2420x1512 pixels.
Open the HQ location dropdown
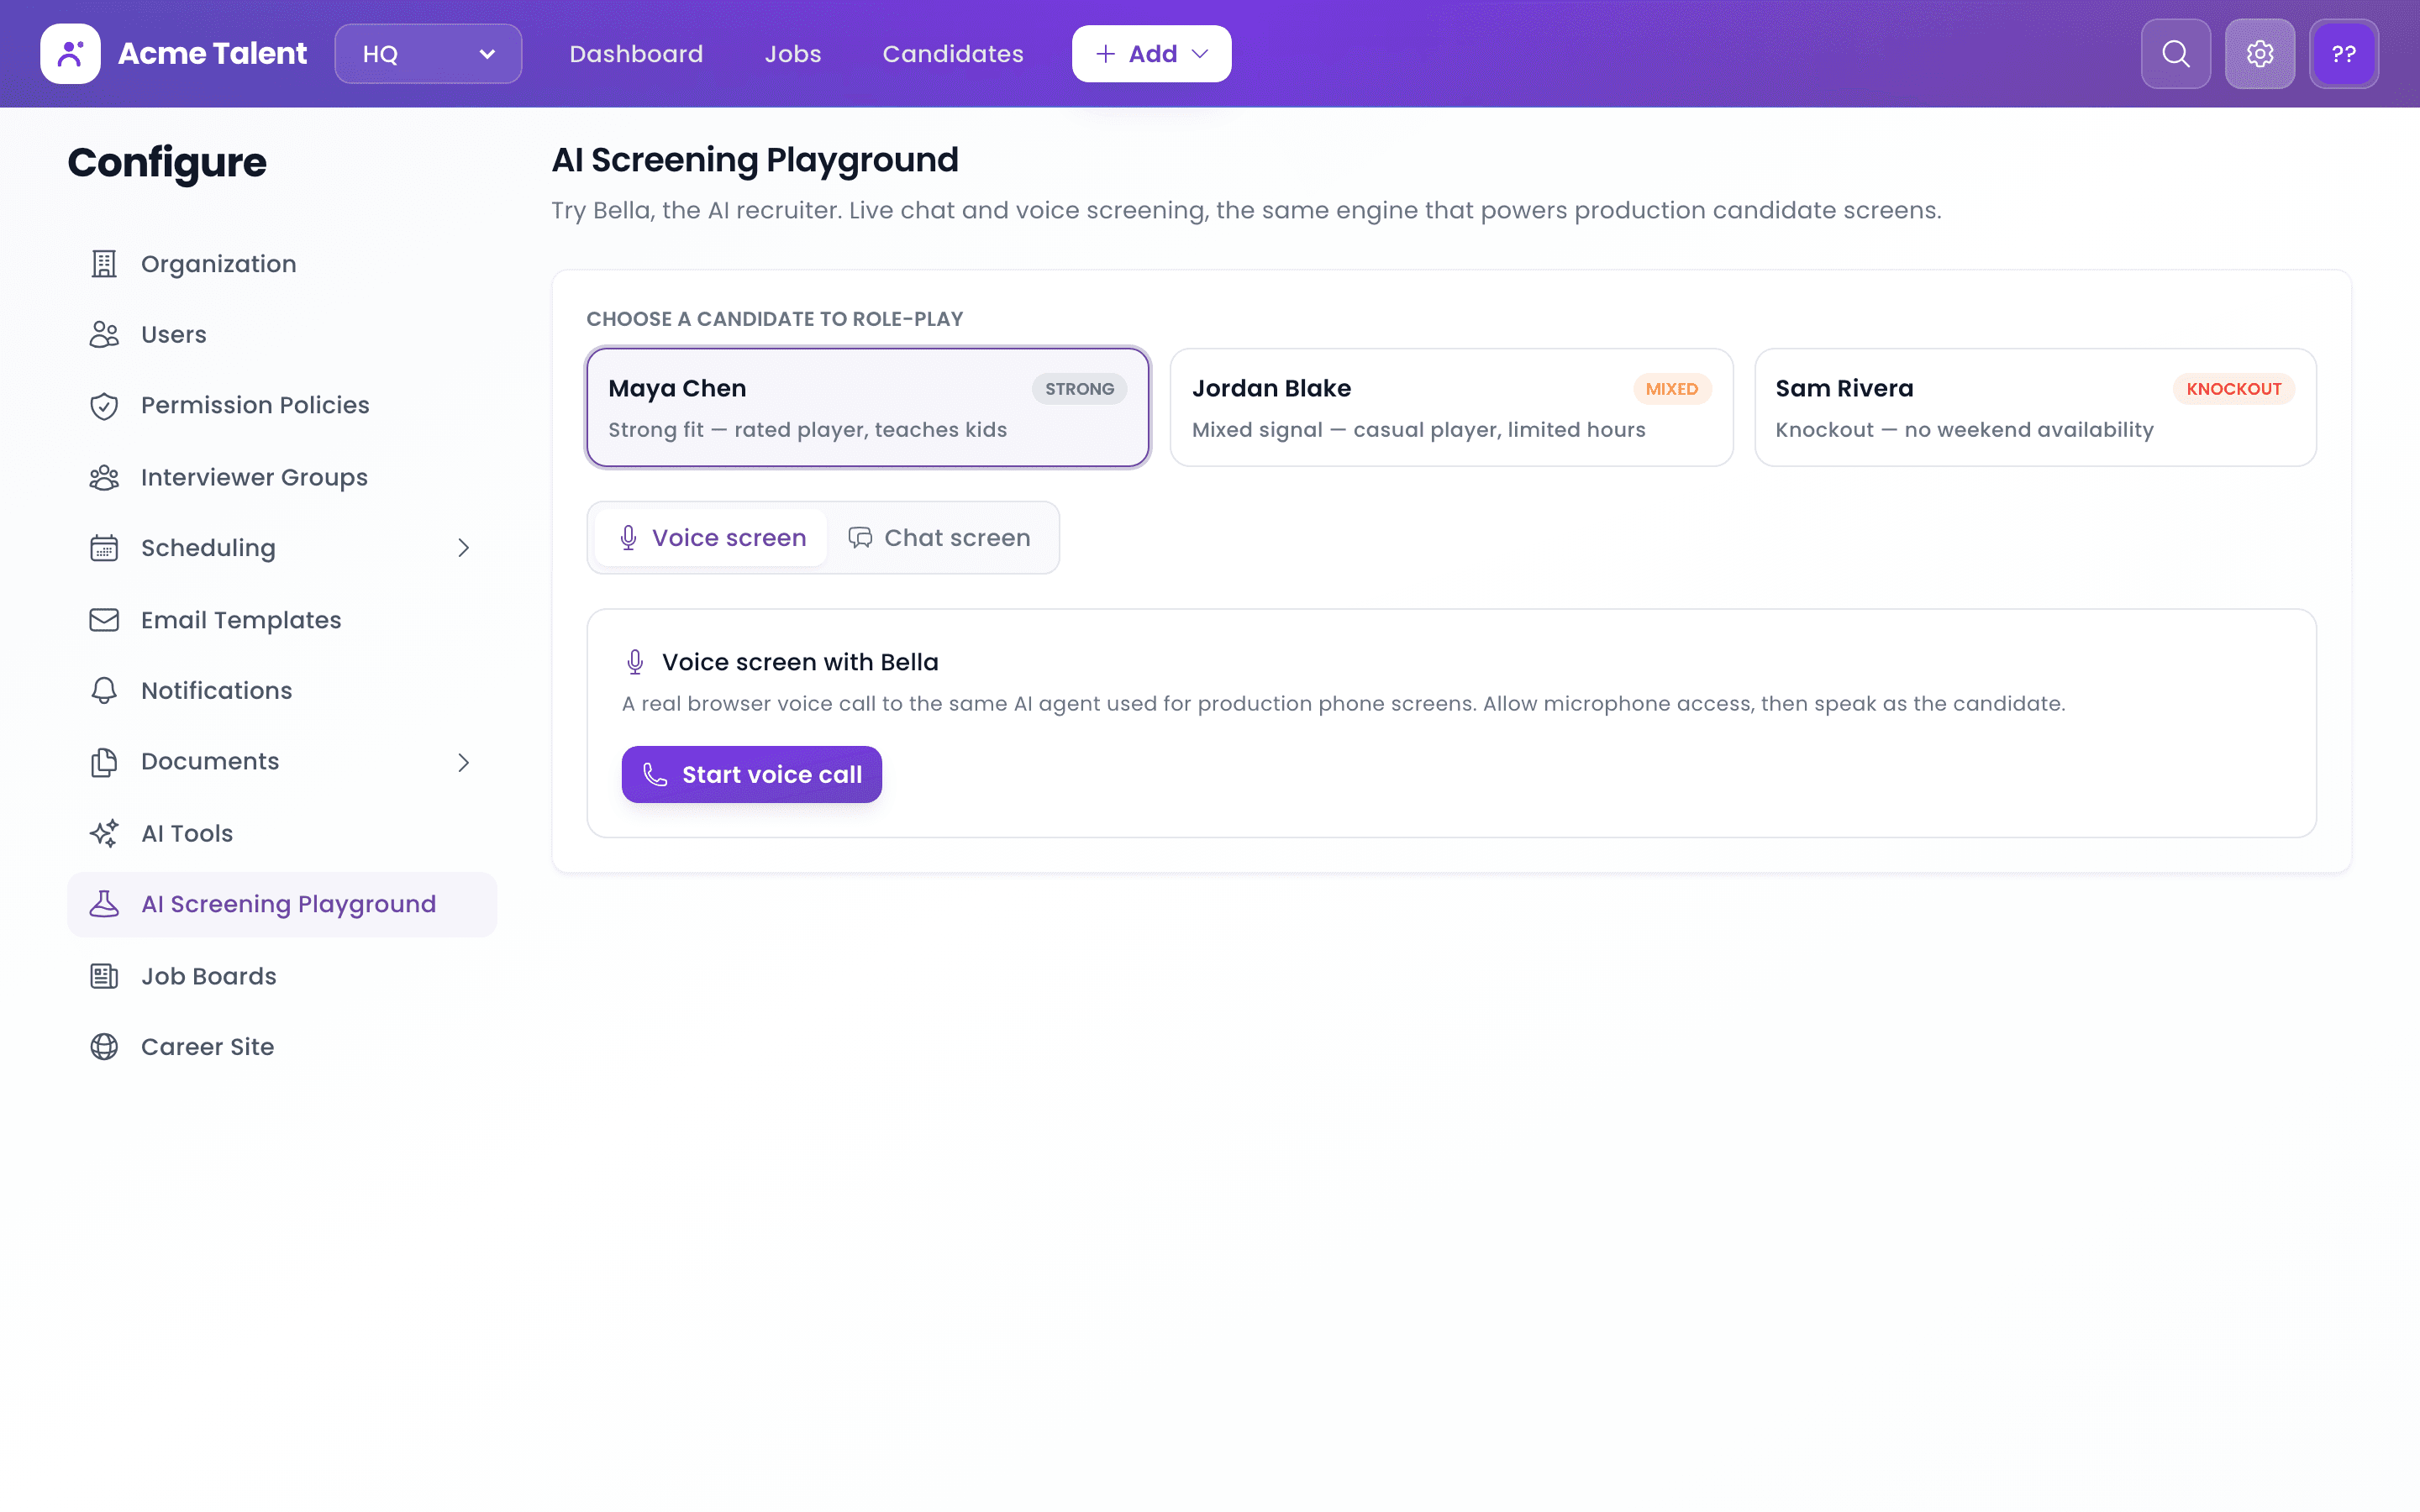click(x=428, y=54)
